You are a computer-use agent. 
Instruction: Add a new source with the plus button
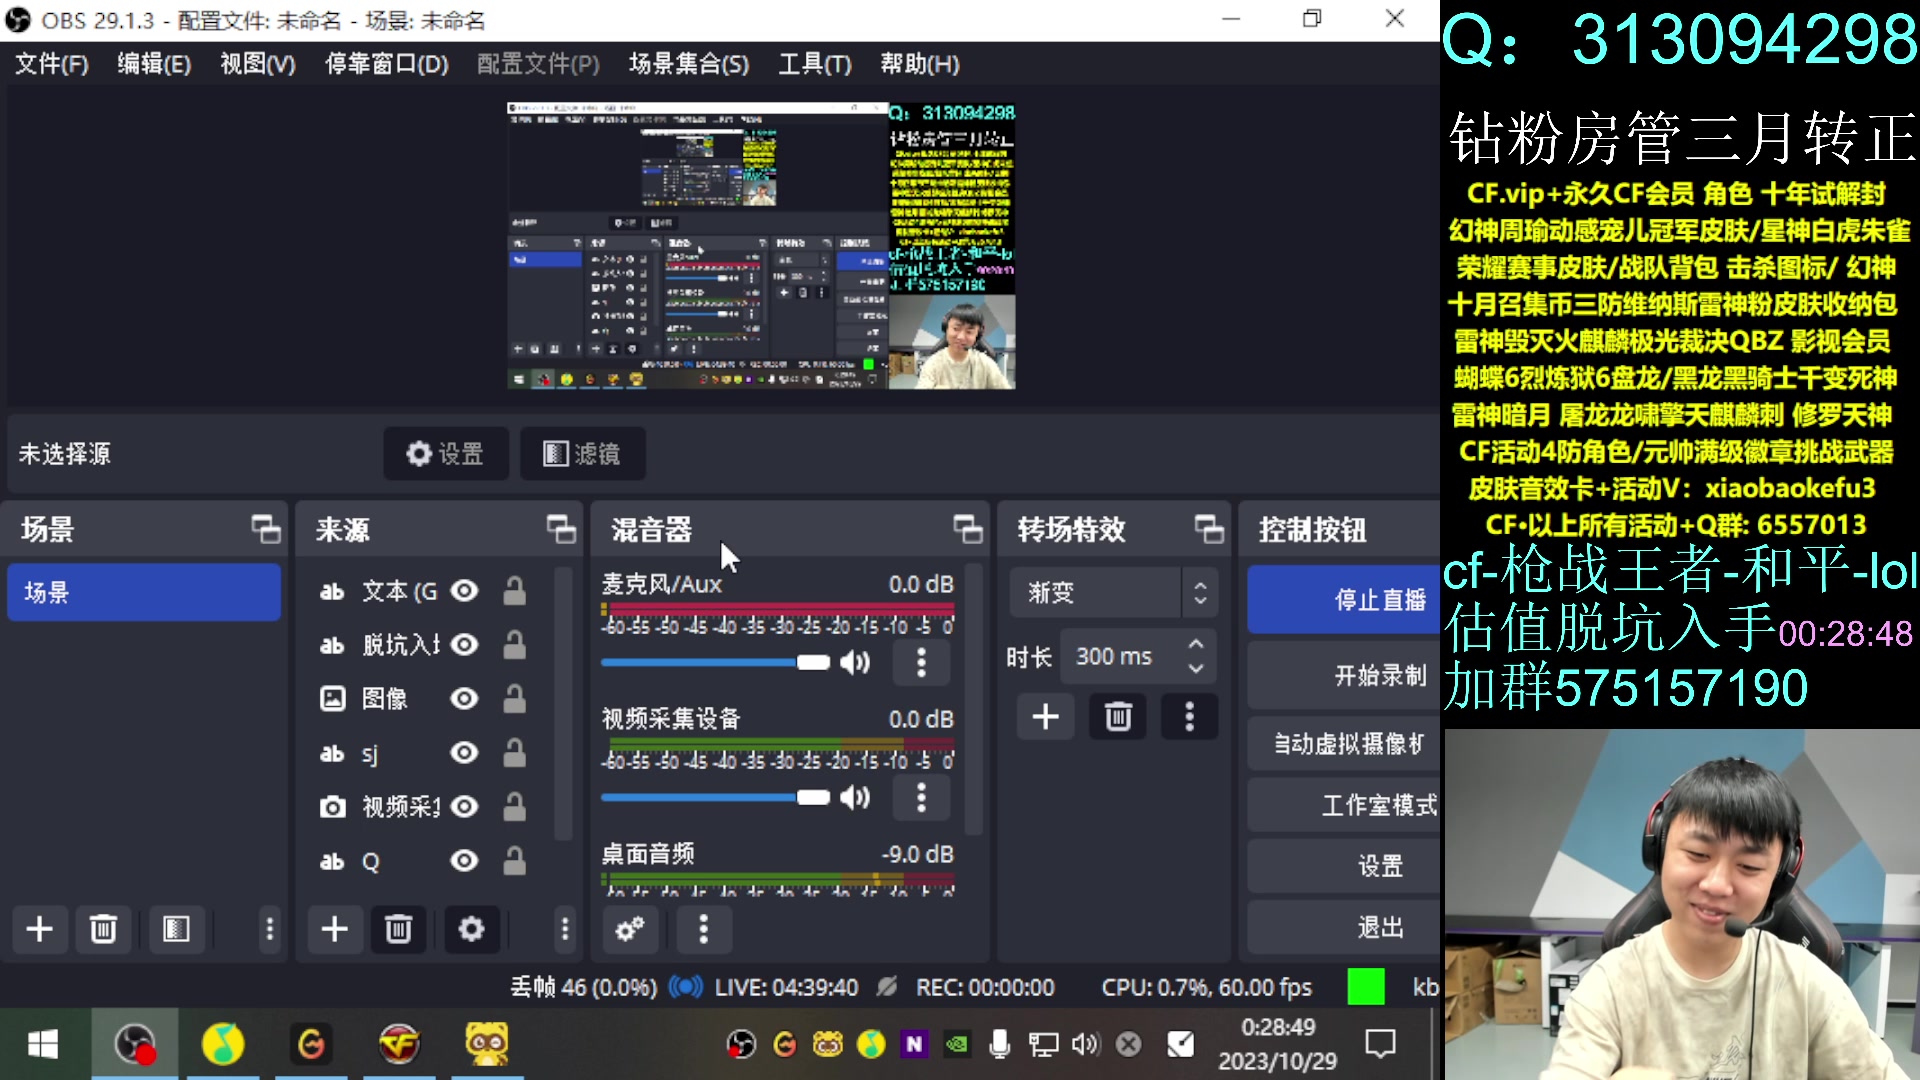point(334,929)
